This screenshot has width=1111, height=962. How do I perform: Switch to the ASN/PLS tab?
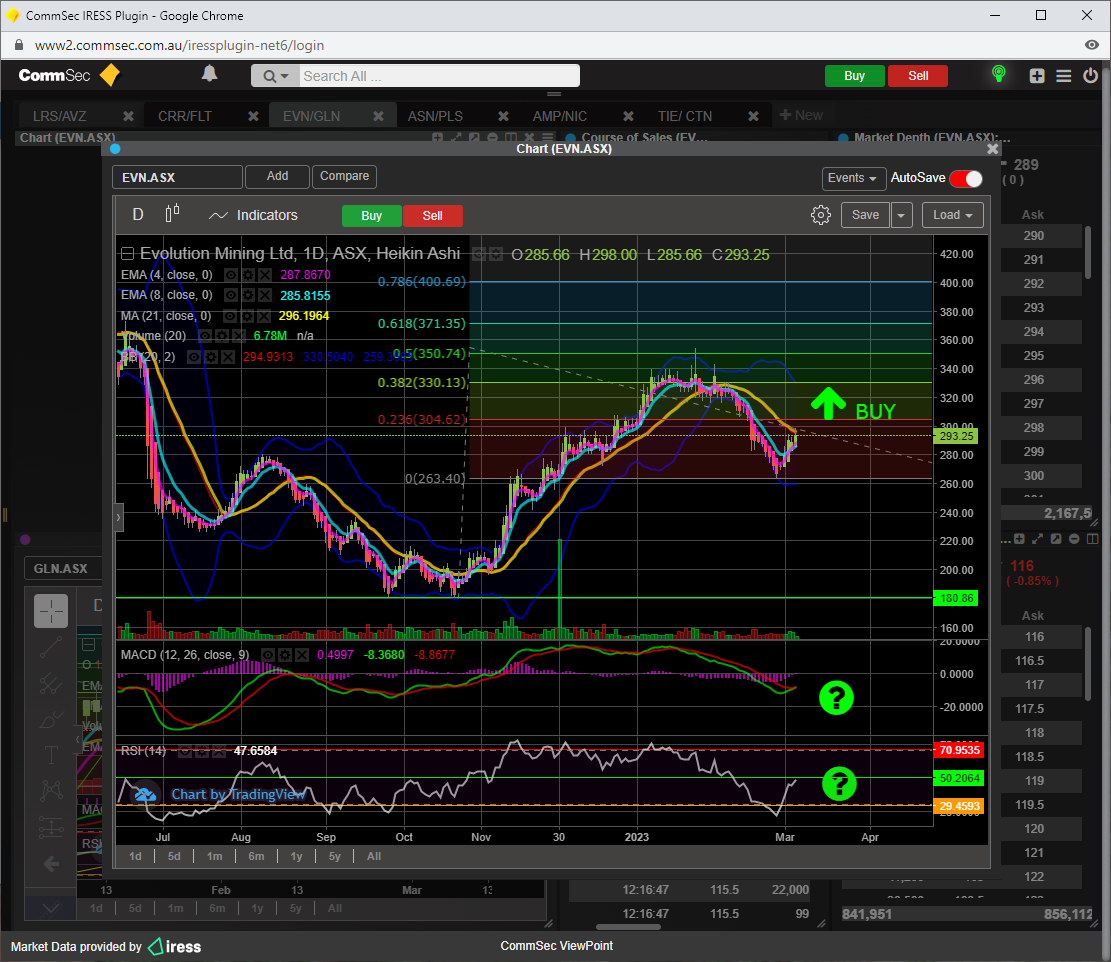coord(435,116)
